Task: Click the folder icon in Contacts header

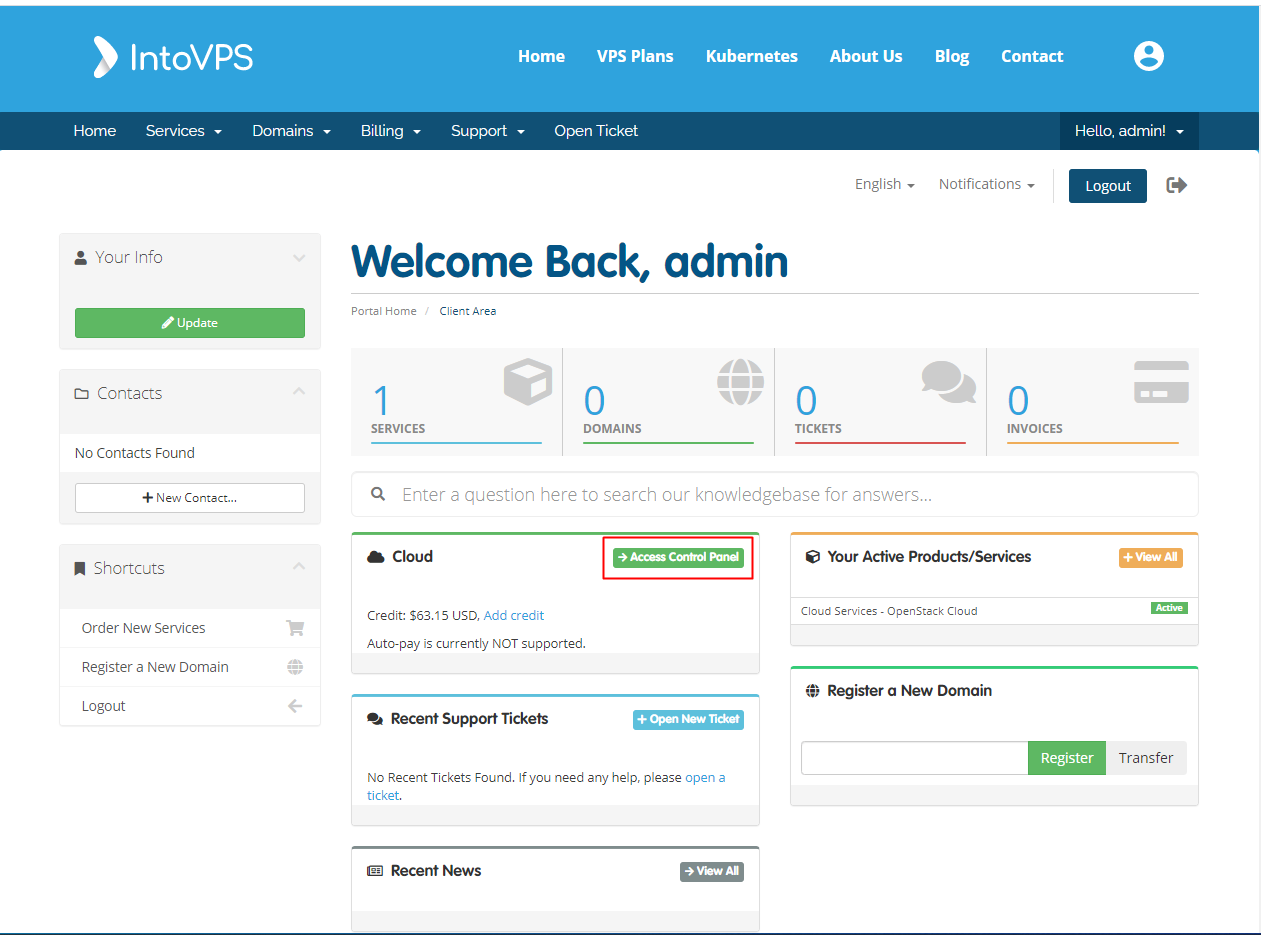Action: pos(82,393)
